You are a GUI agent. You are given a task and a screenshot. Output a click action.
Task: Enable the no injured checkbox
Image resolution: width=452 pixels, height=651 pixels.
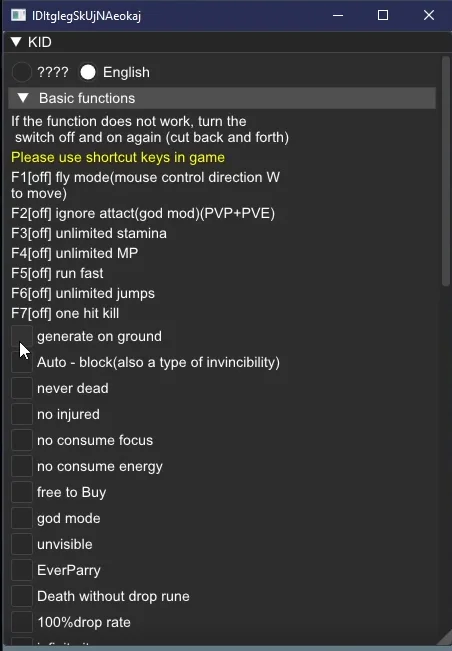pyautogui.click(x=22, y=414)
